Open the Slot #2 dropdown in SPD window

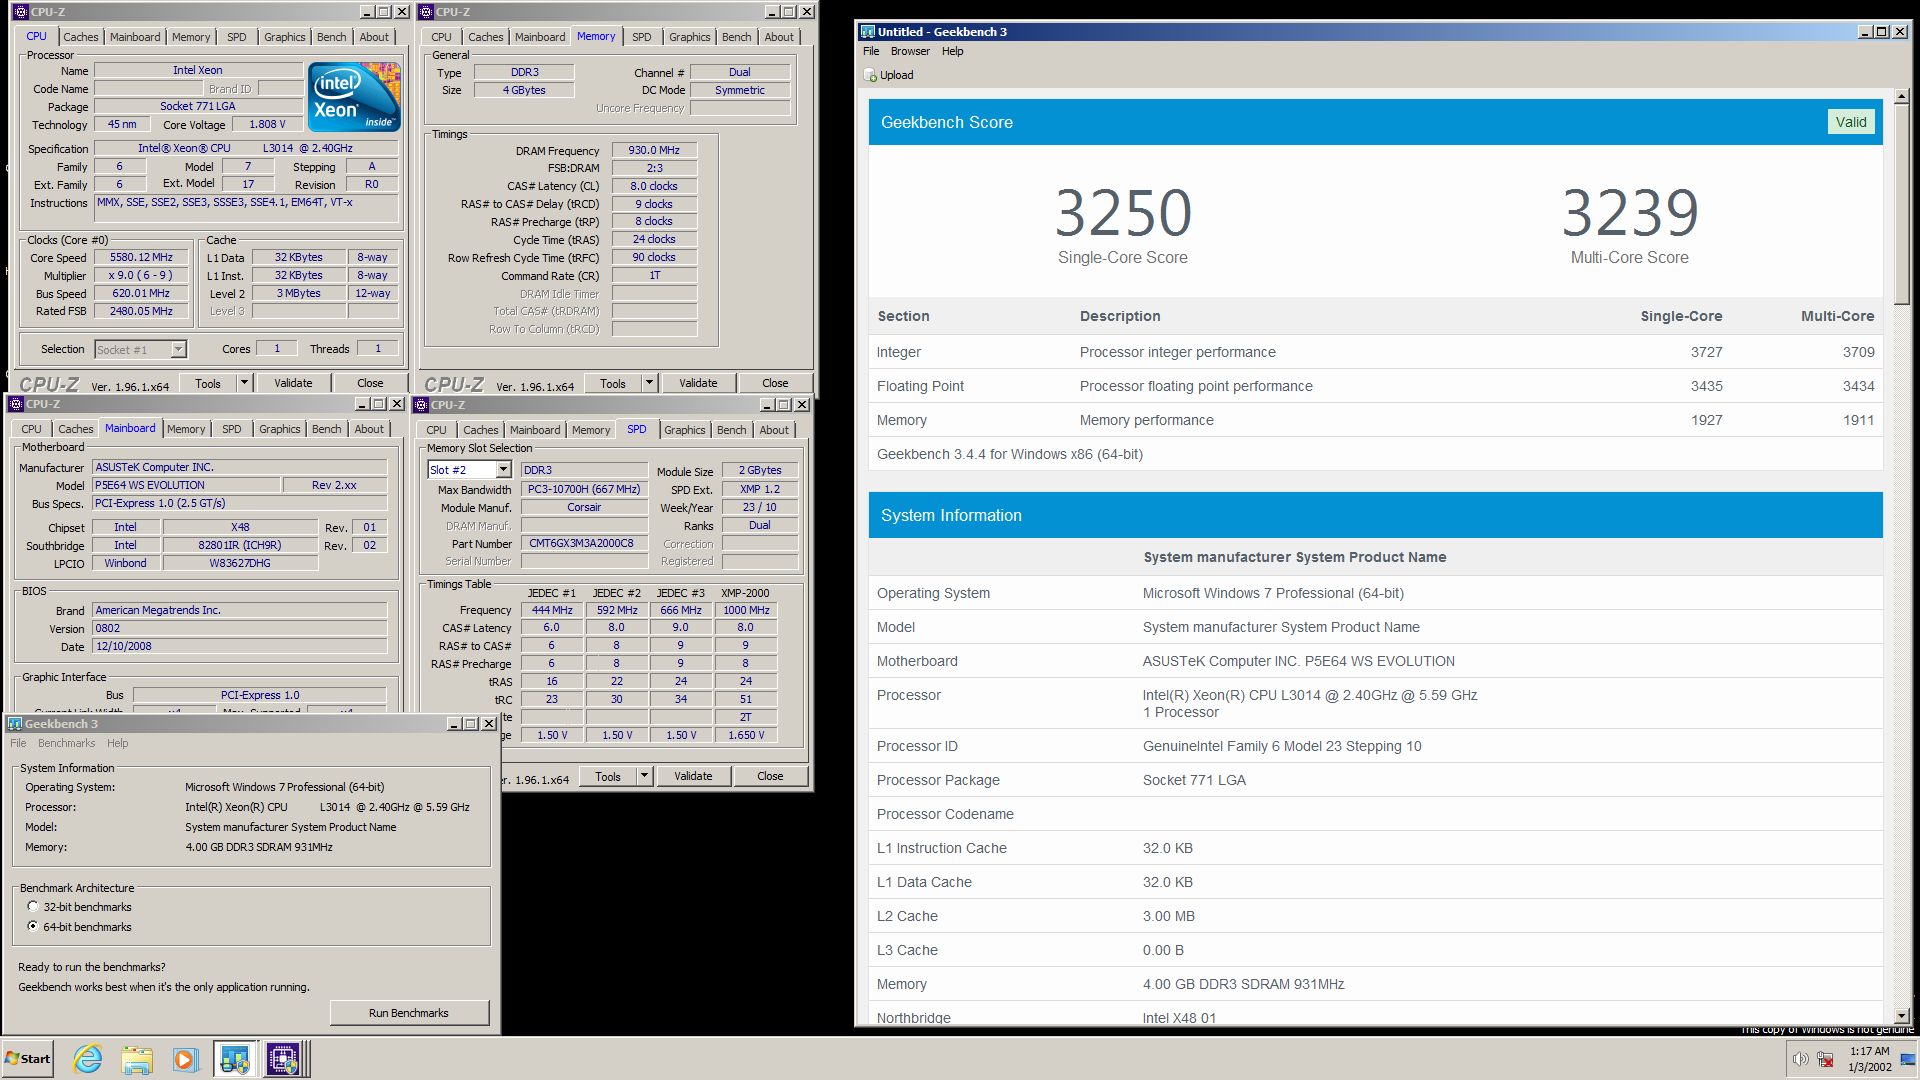503,470
